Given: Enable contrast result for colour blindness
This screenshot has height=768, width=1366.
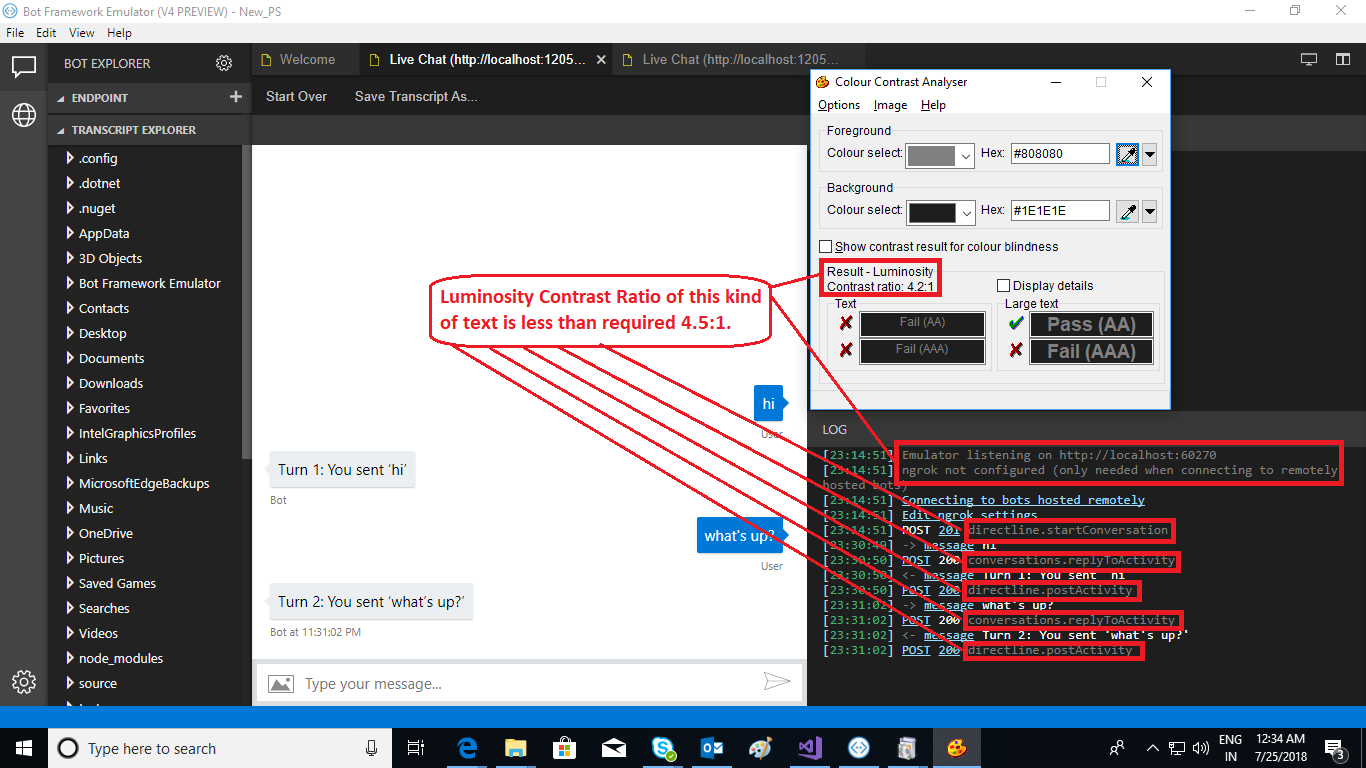Looking at the screenshot, I should pyautogui.click(x=826, y=246).
